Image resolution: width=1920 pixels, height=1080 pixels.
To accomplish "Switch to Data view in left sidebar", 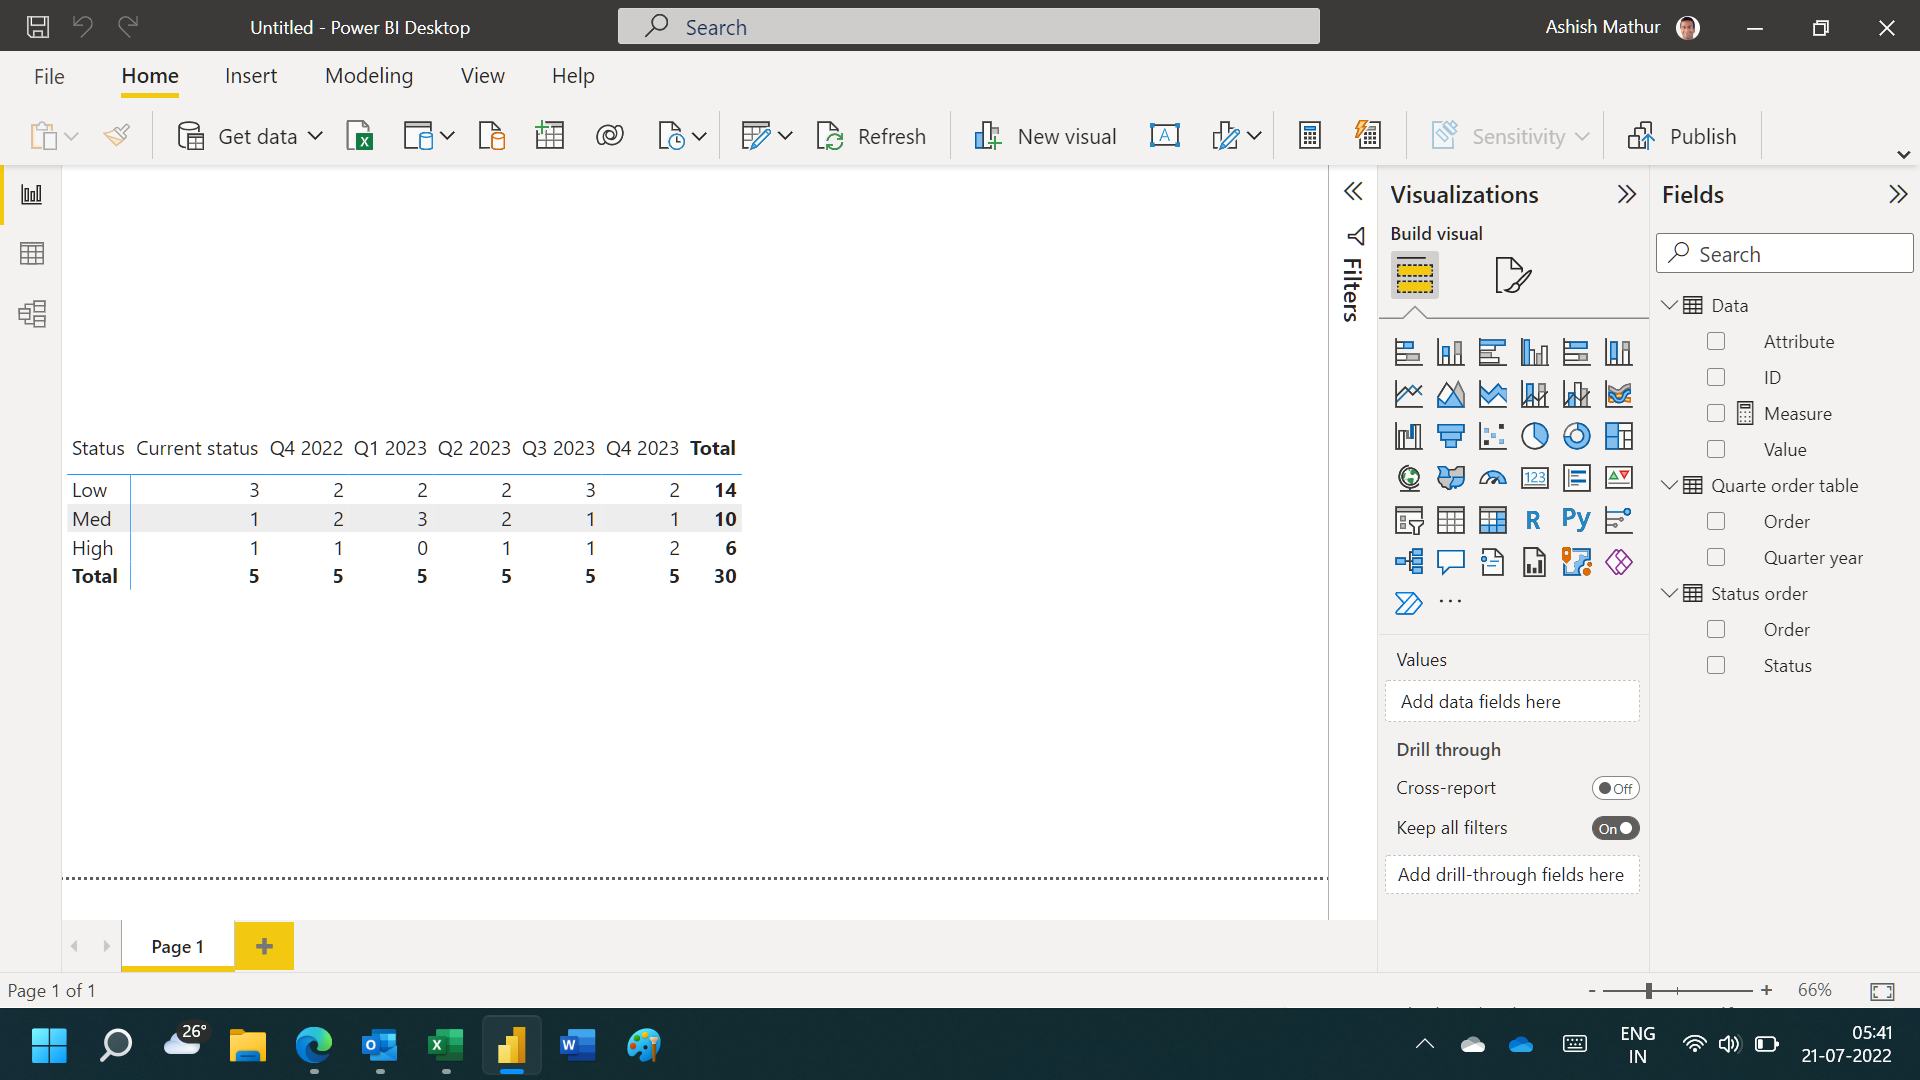I will (32, 254).
